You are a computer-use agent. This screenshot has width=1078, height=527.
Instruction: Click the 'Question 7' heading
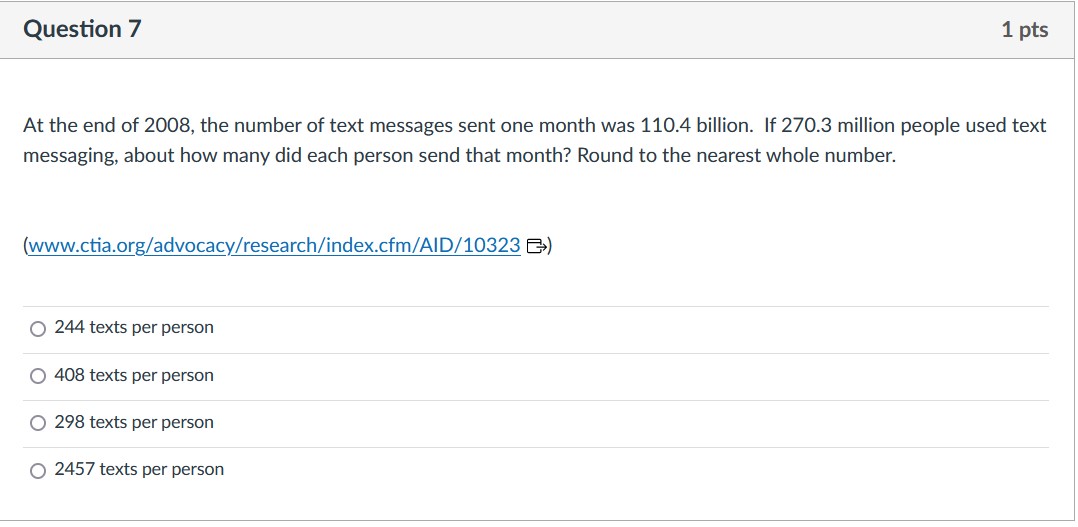(x=82, y=30)
